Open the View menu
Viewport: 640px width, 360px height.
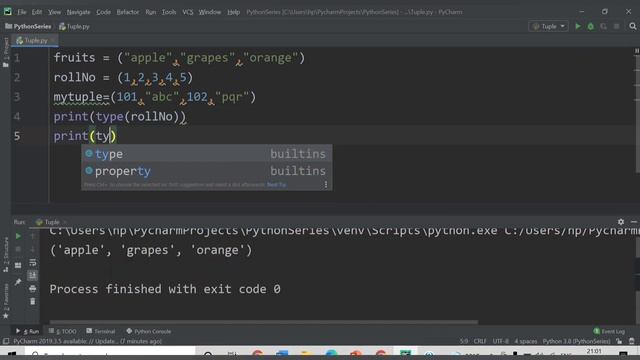point(54,12)
